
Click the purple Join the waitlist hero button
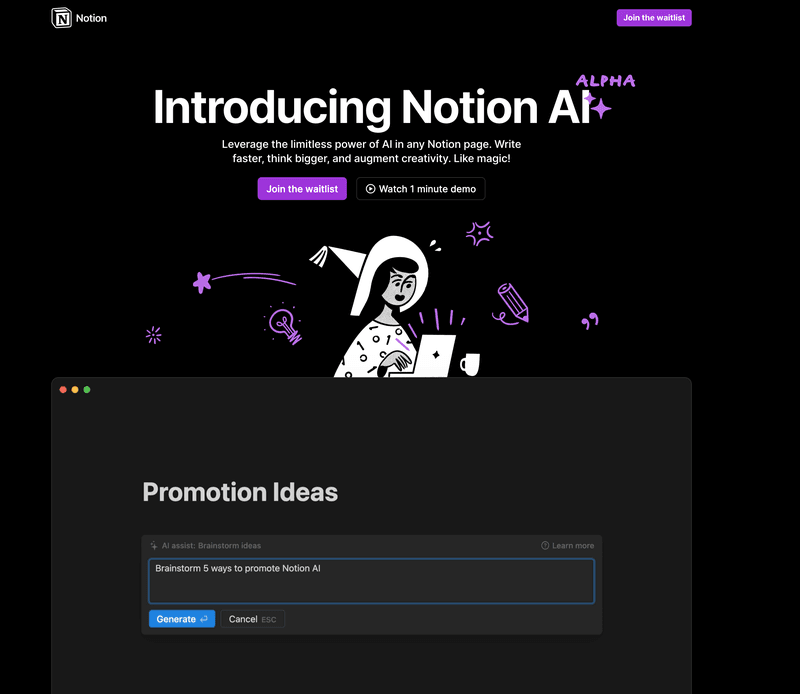(301, 188)
